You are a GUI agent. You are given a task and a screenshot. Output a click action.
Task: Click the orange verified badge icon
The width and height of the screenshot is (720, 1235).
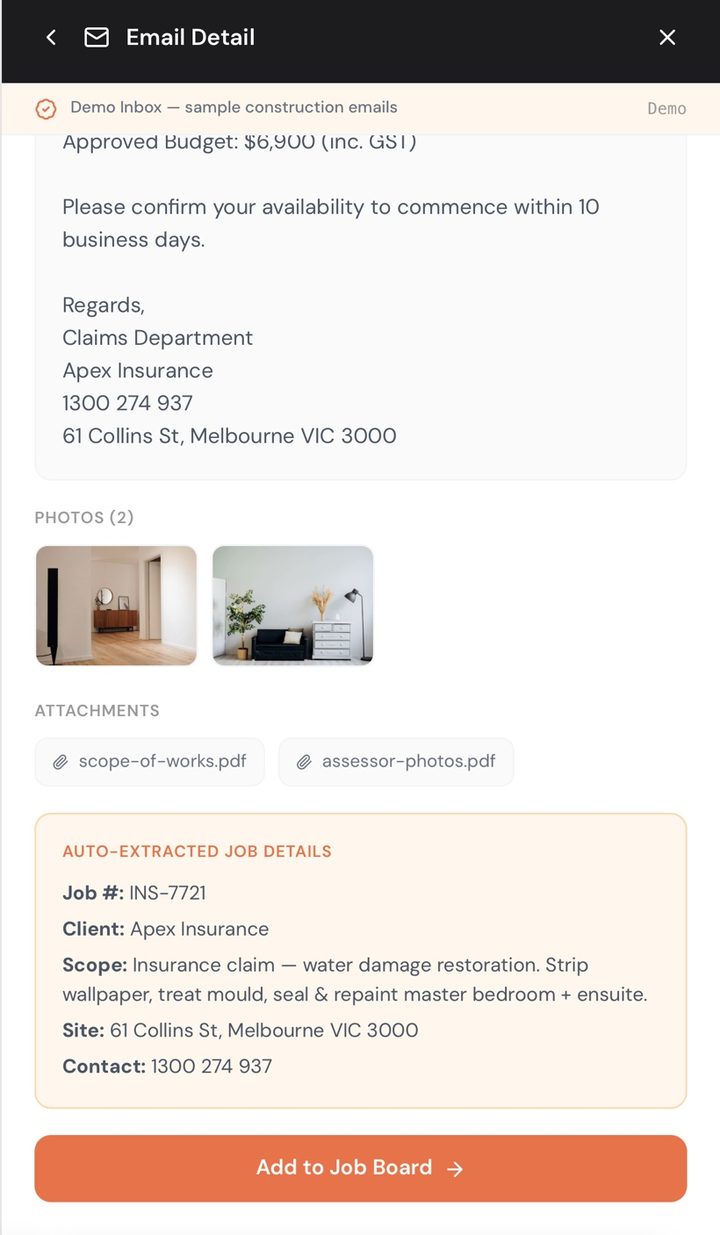46,109
